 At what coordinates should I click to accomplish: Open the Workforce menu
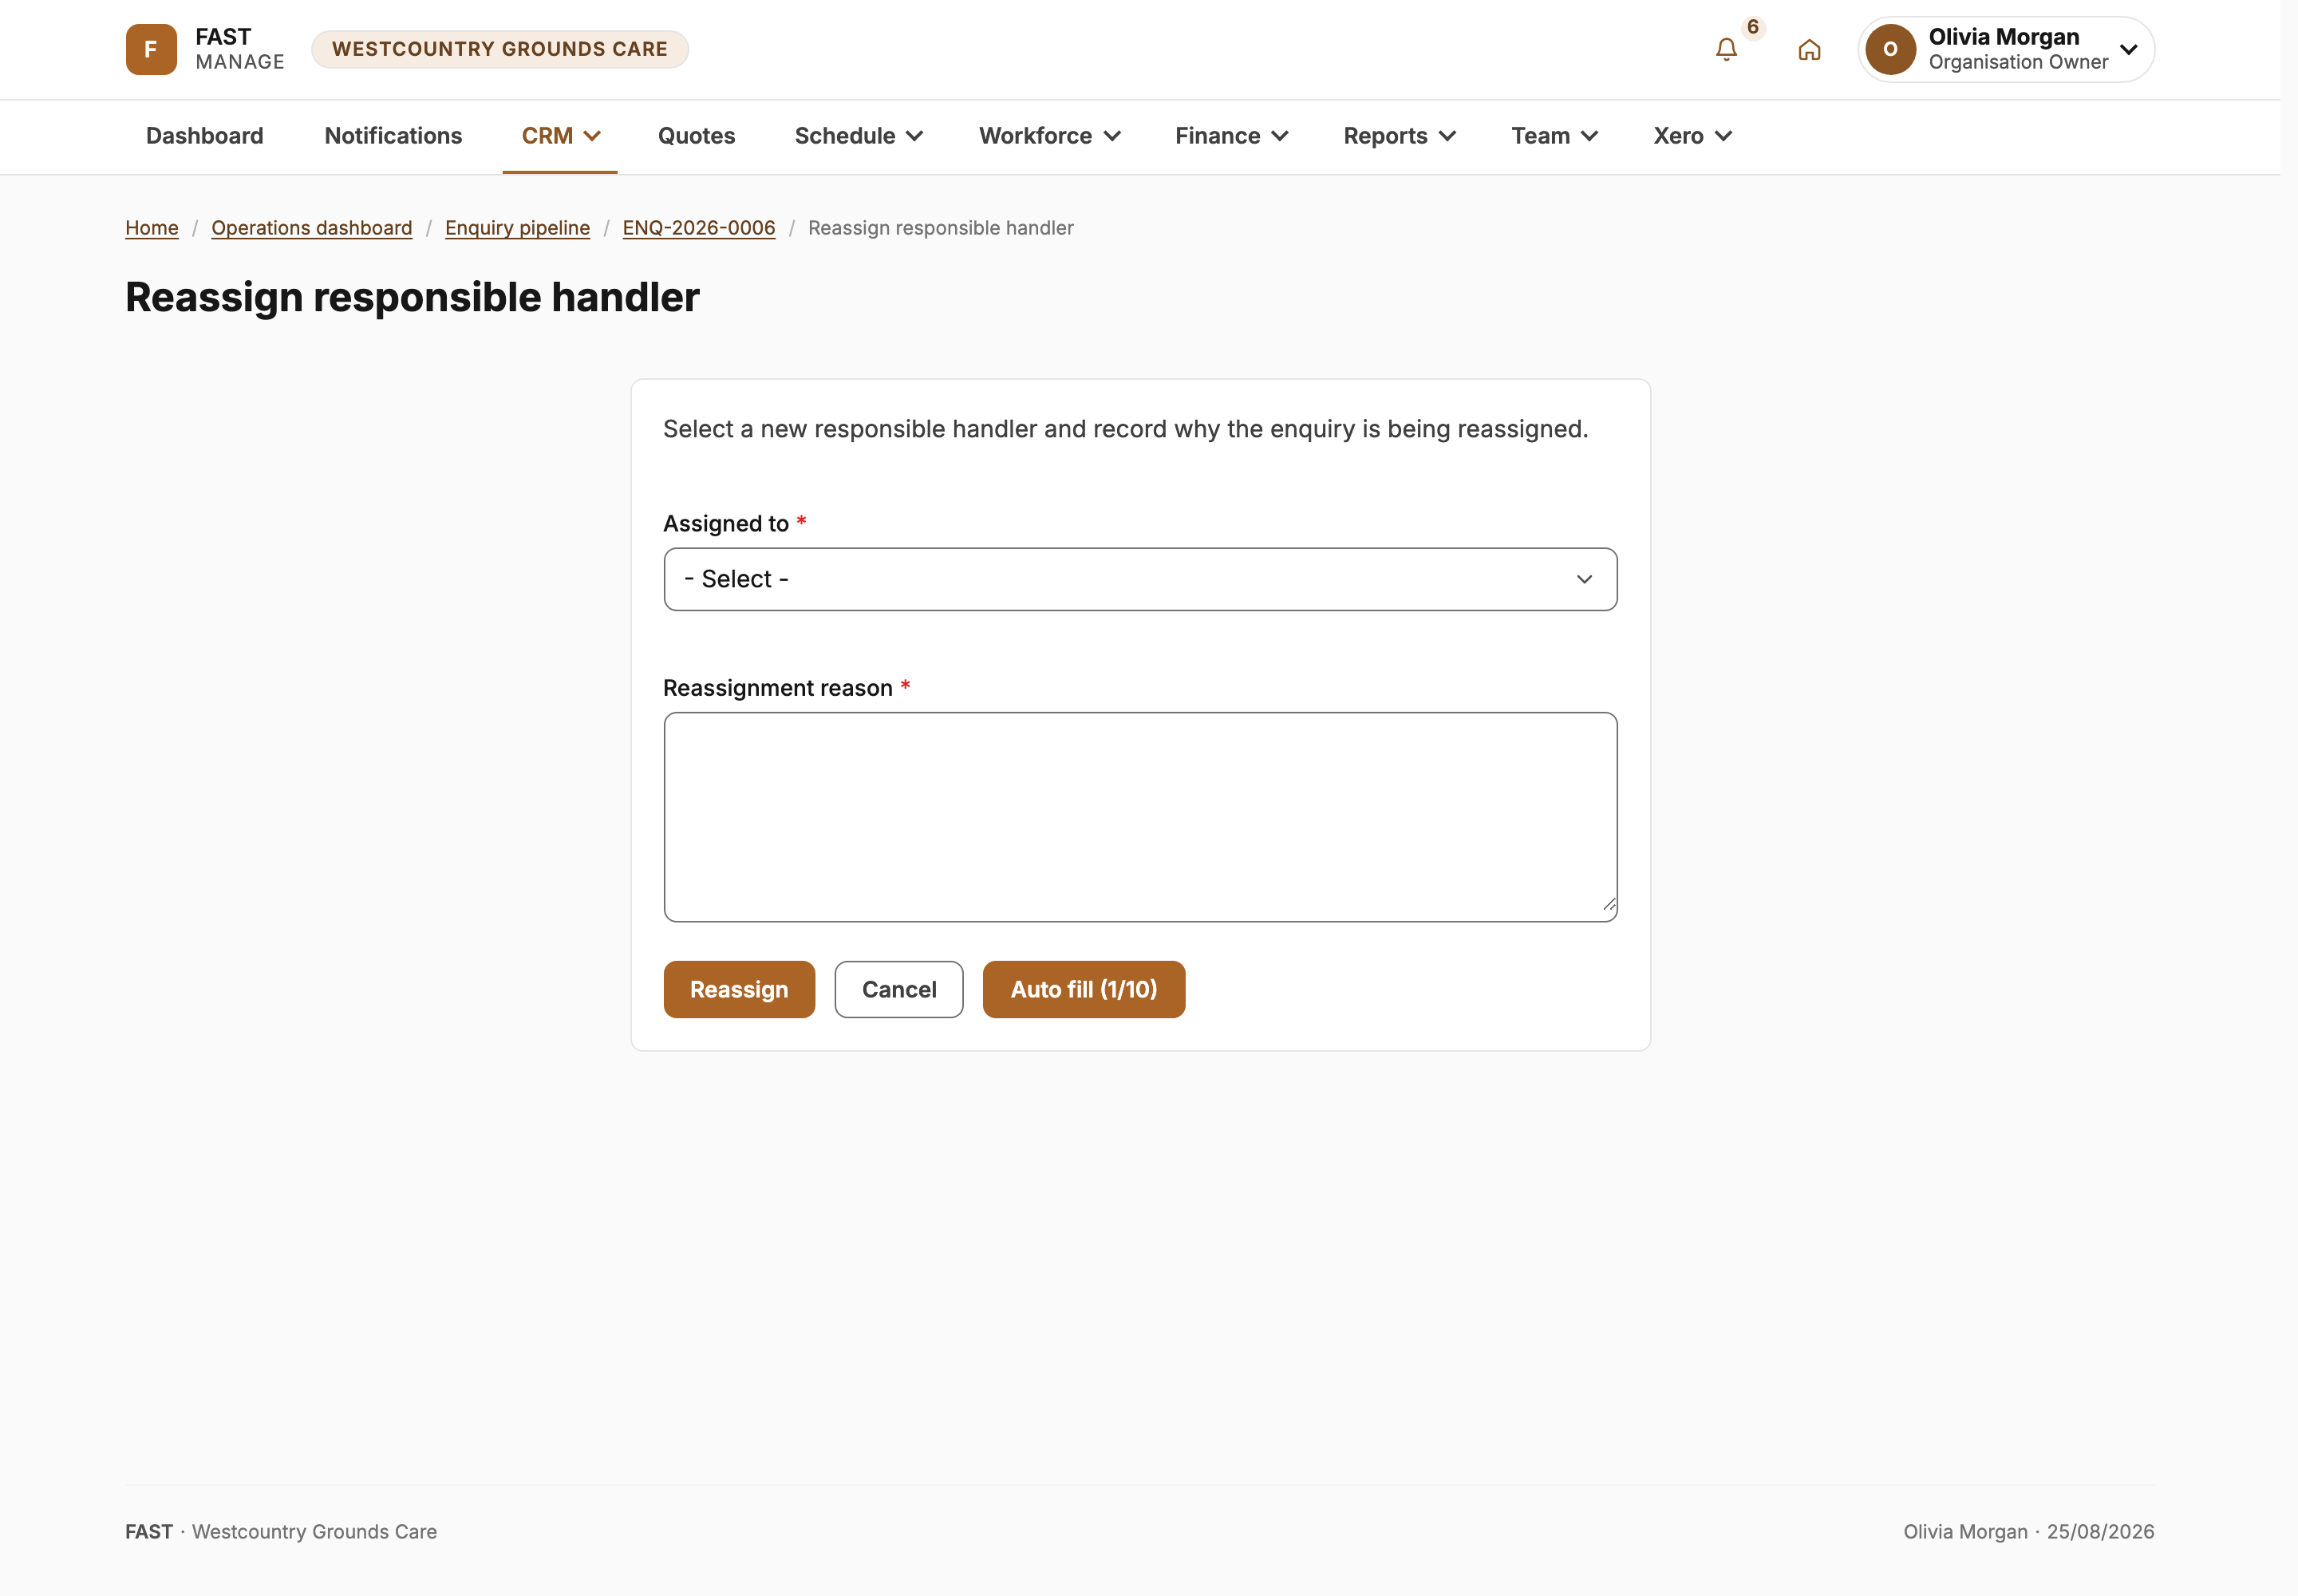click(x=1049, y=136)
